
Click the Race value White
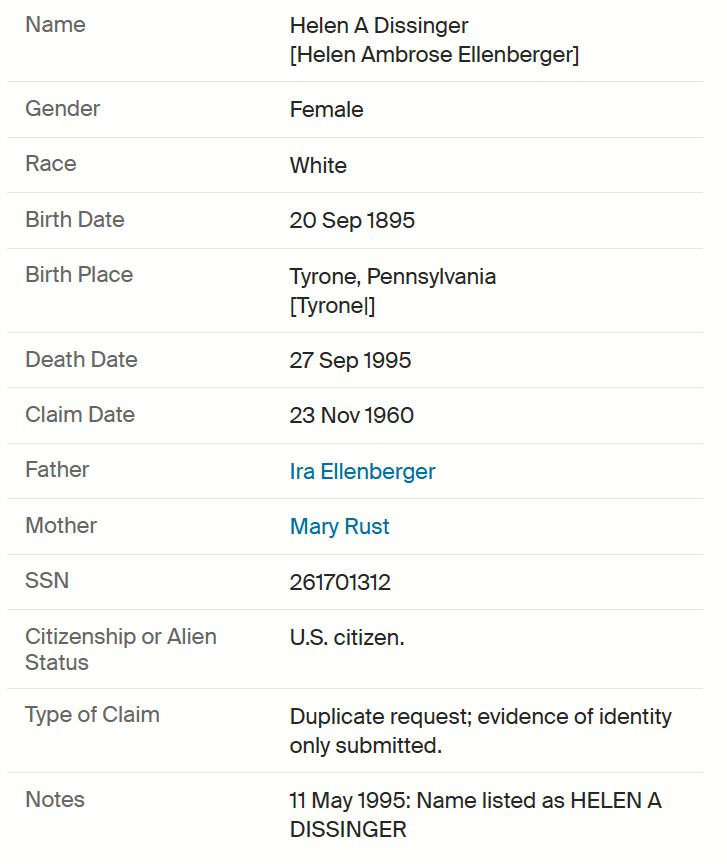318,165
